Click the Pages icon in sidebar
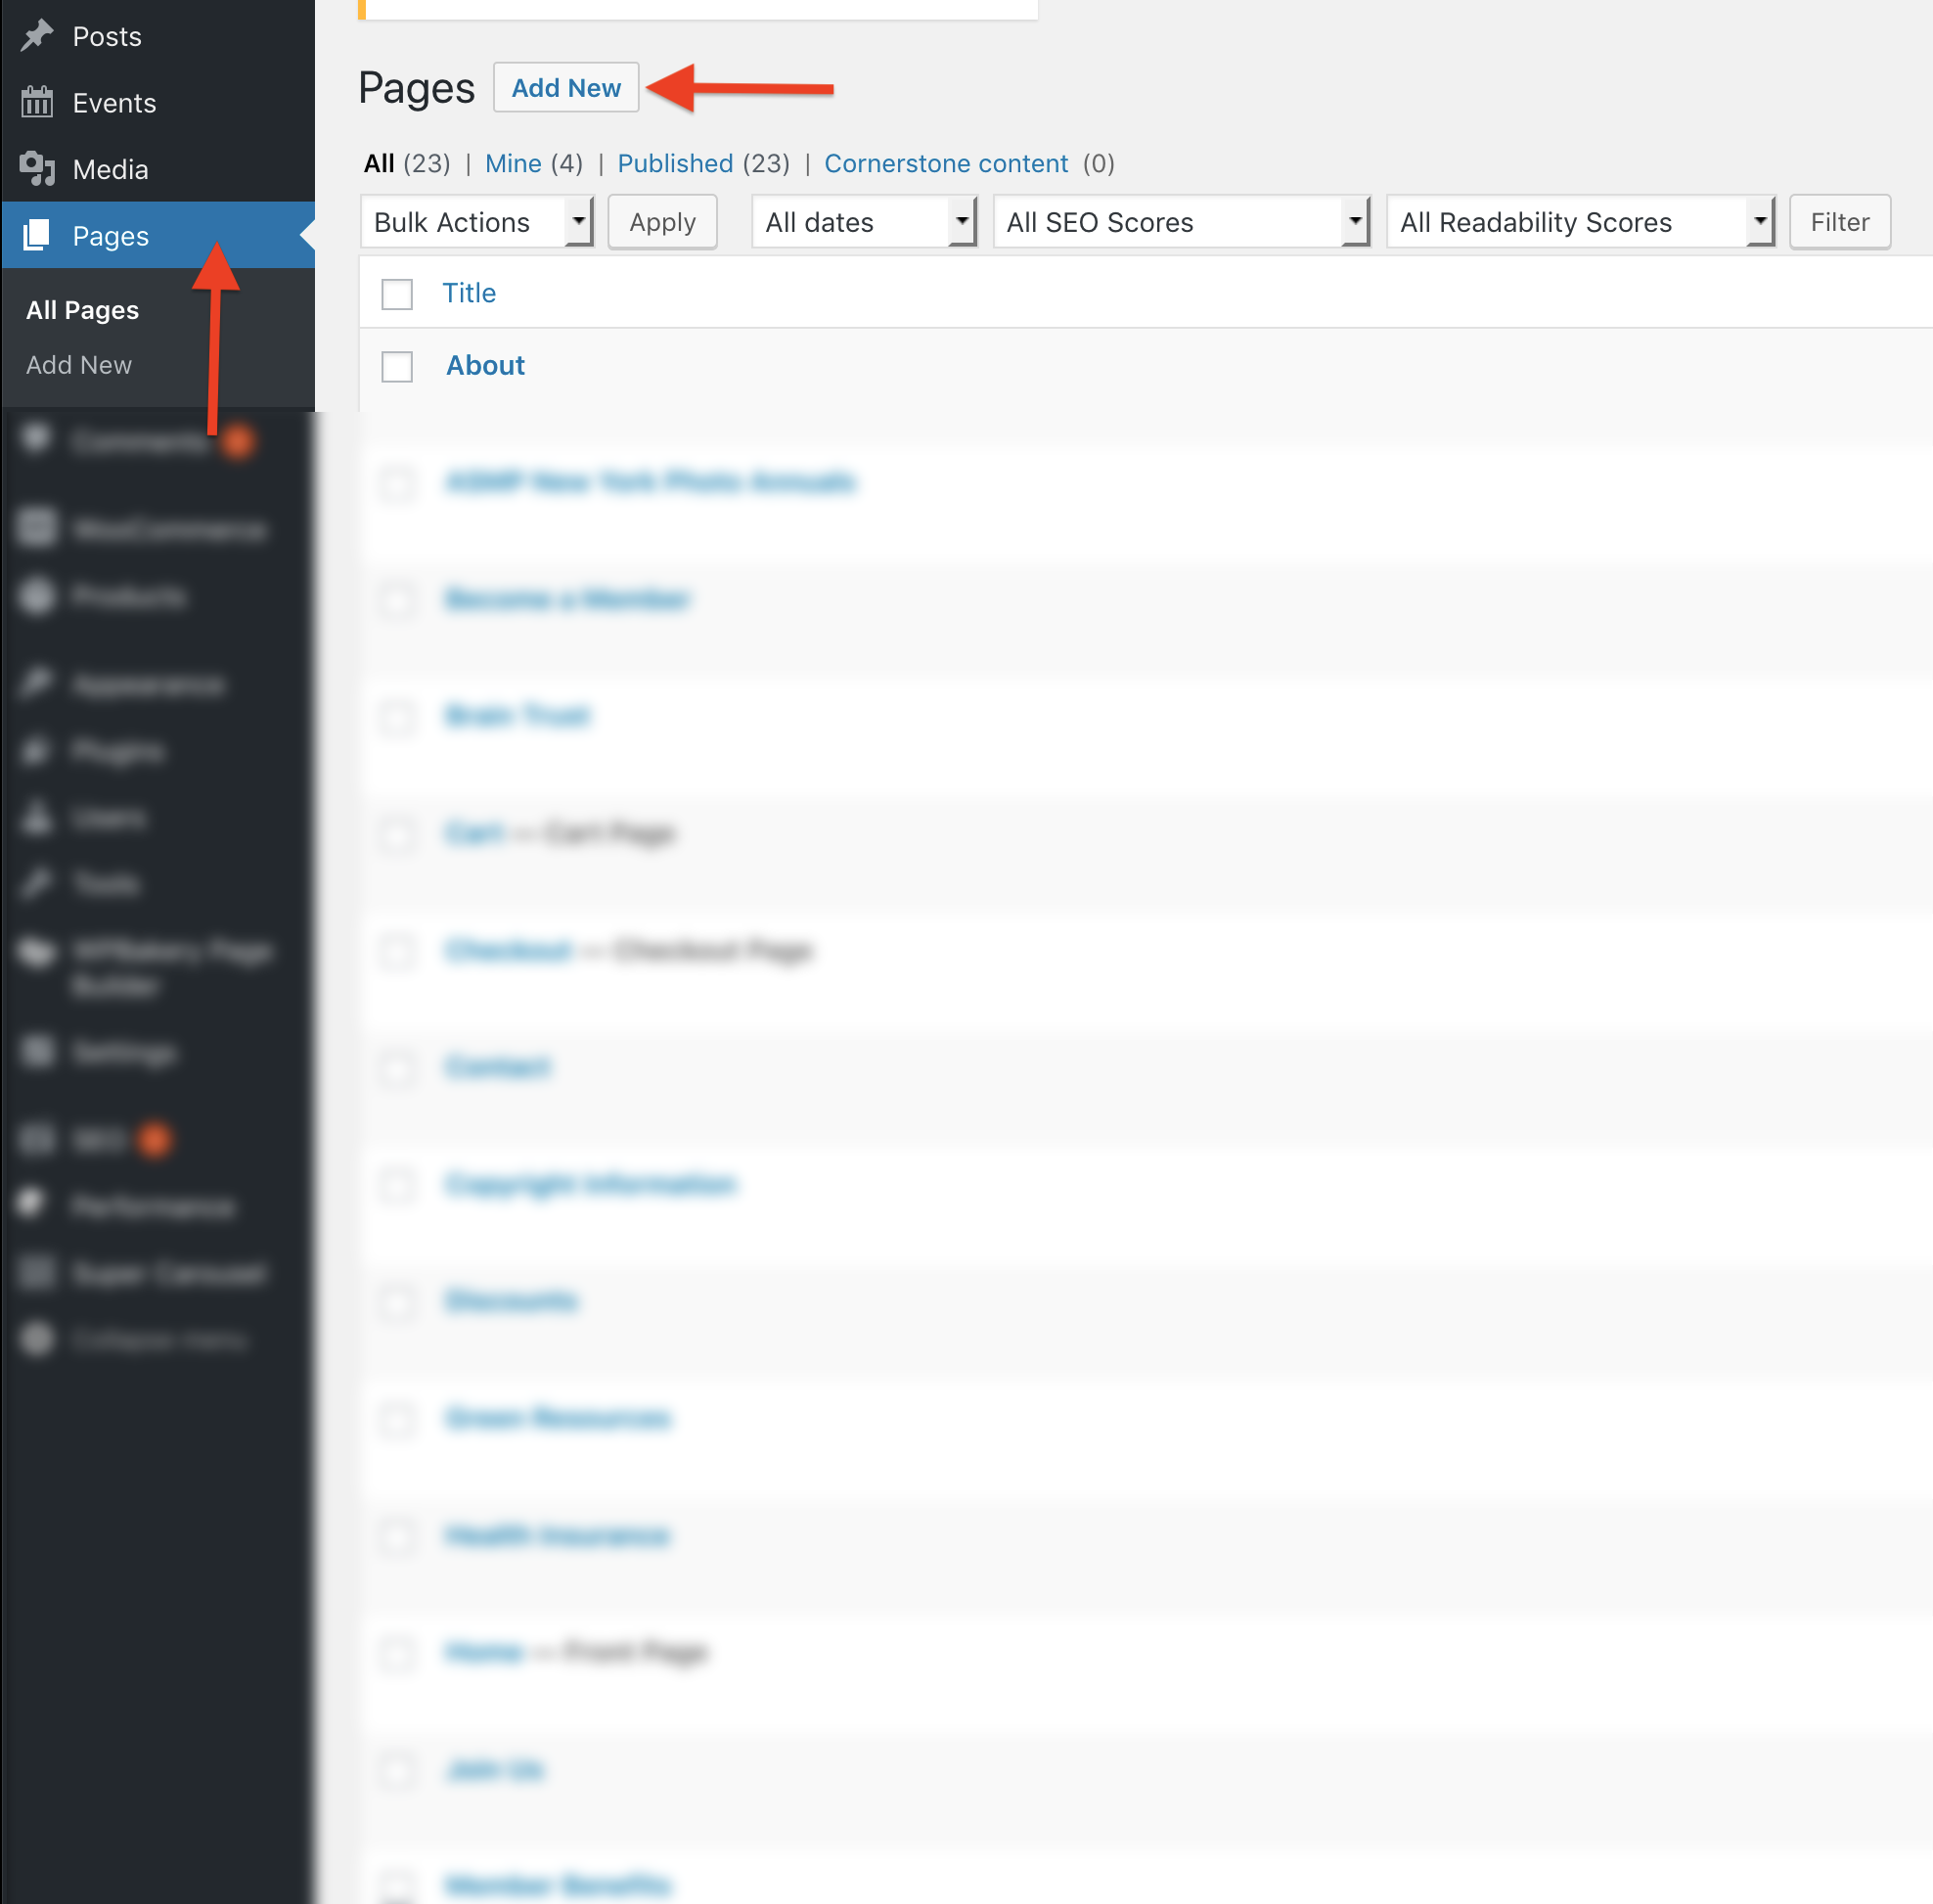 click(37, 235)
